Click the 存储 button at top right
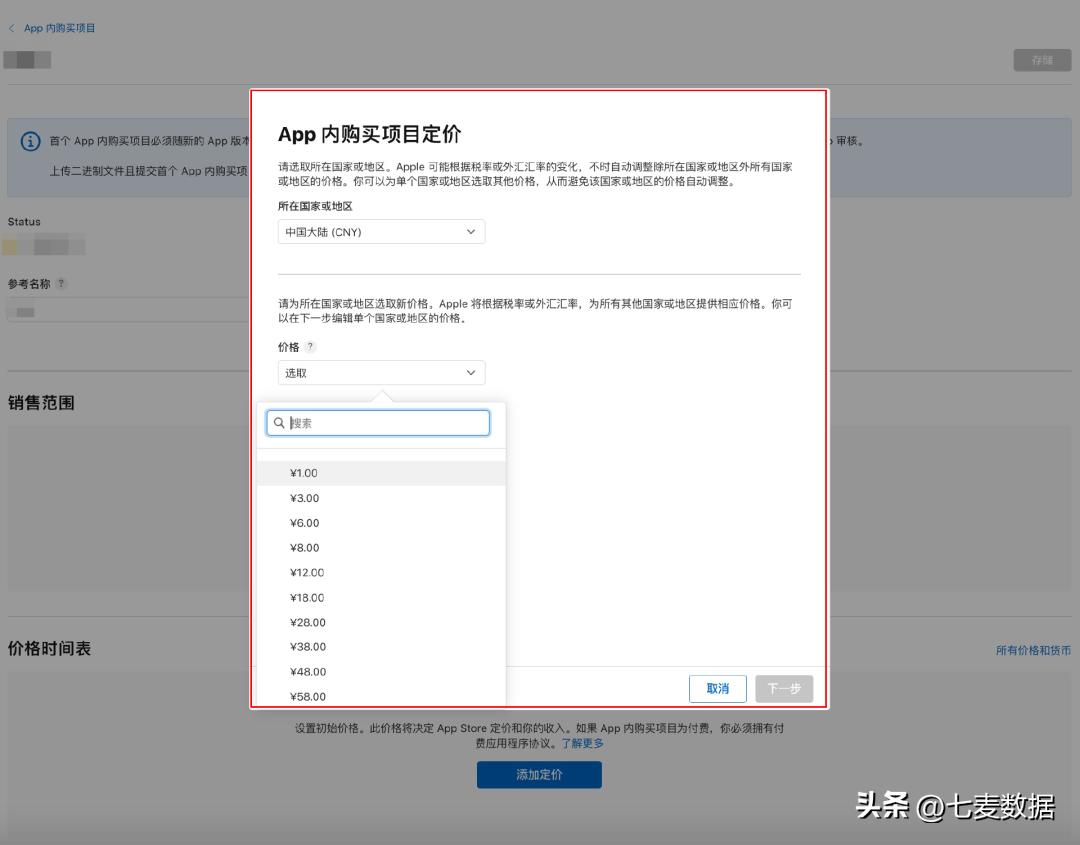The image size is (1080, 845). coord(1041,59)
